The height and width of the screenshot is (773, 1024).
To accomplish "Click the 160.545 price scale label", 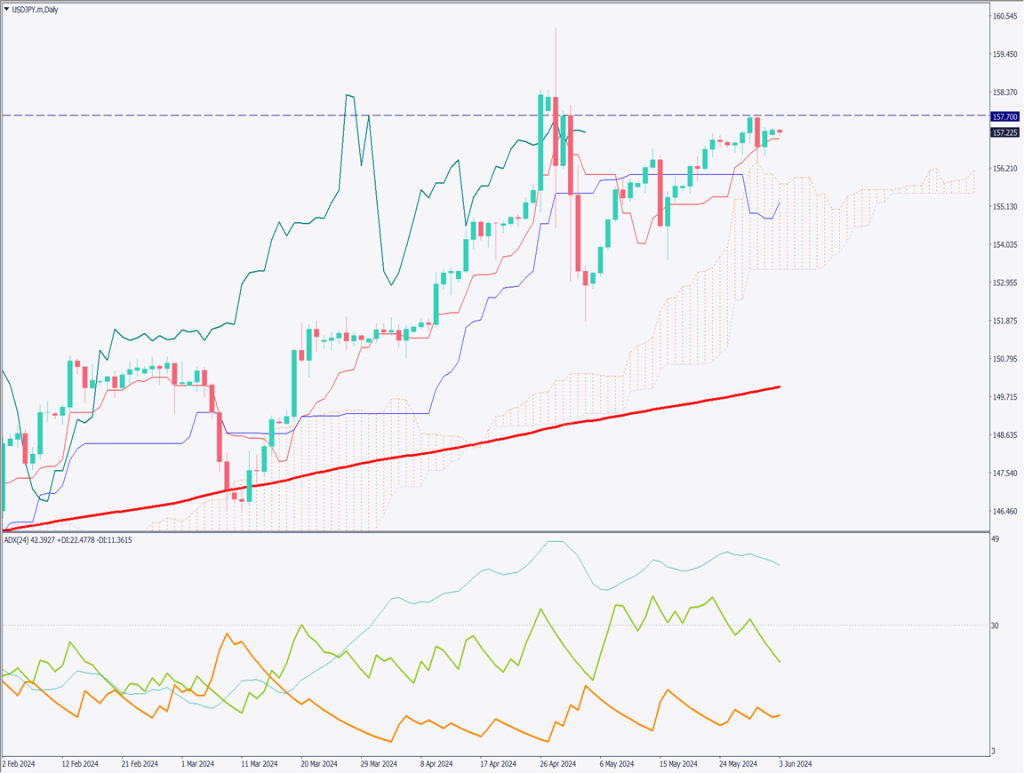I will point(1003,16).
